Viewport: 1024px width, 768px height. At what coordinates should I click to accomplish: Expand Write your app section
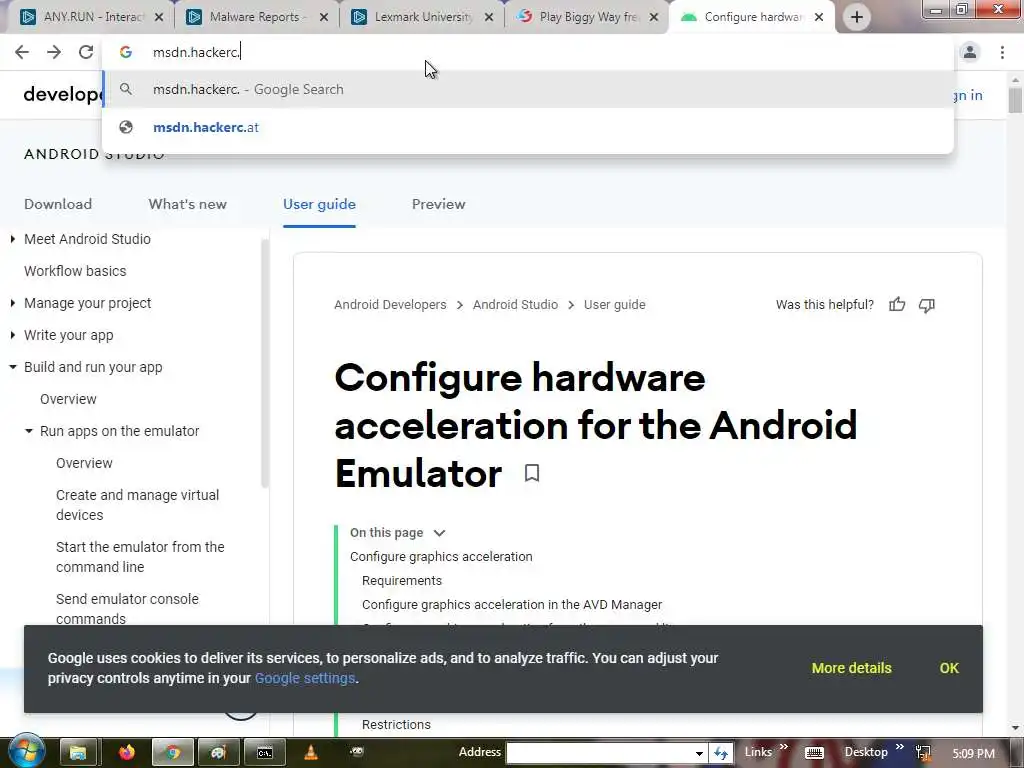tap(12, 335)
